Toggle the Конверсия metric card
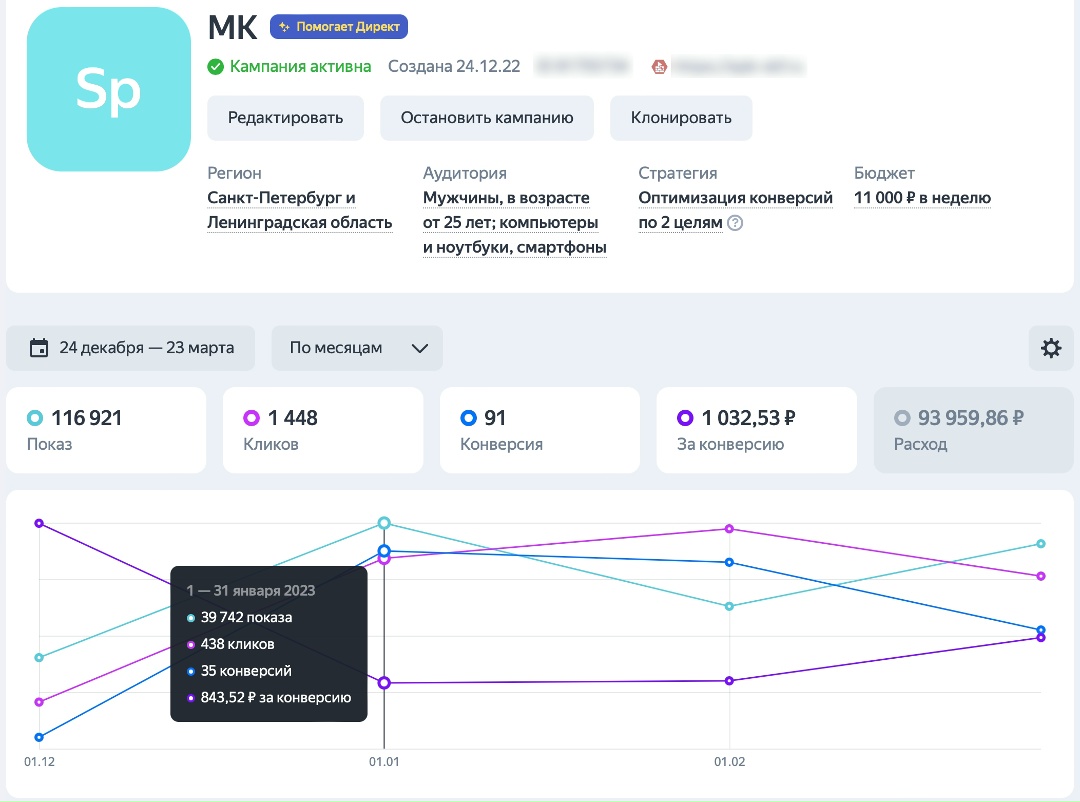Screen dimensions: 1080x802 click(539, 430)
